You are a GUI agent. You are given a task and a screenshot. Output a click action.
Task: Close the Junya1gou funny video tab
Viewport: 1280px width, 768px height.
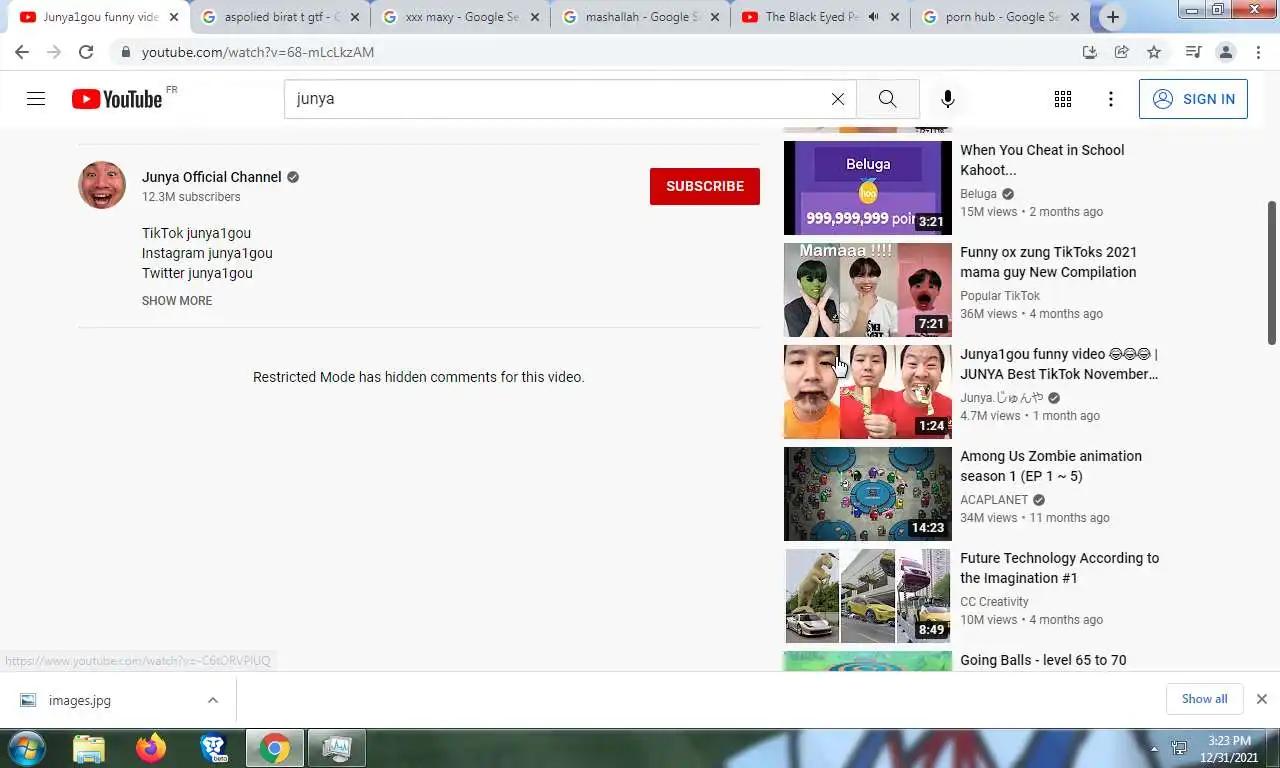[x=173, y=17]
